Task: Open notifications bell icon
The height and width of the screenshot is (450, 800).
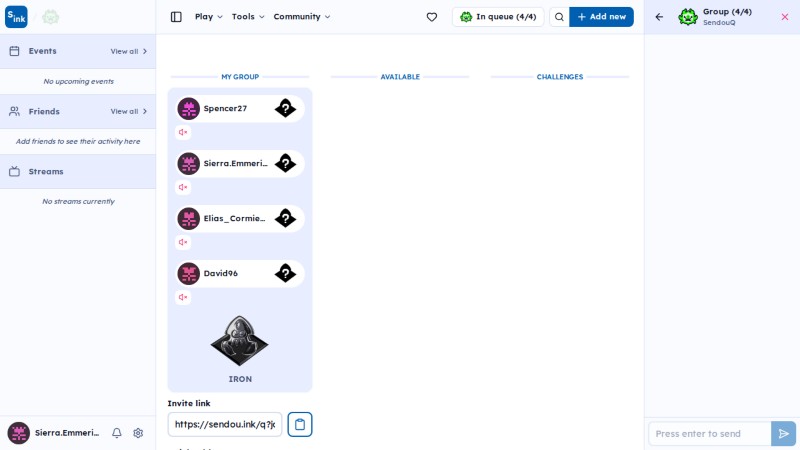Action: coord(117,433)
